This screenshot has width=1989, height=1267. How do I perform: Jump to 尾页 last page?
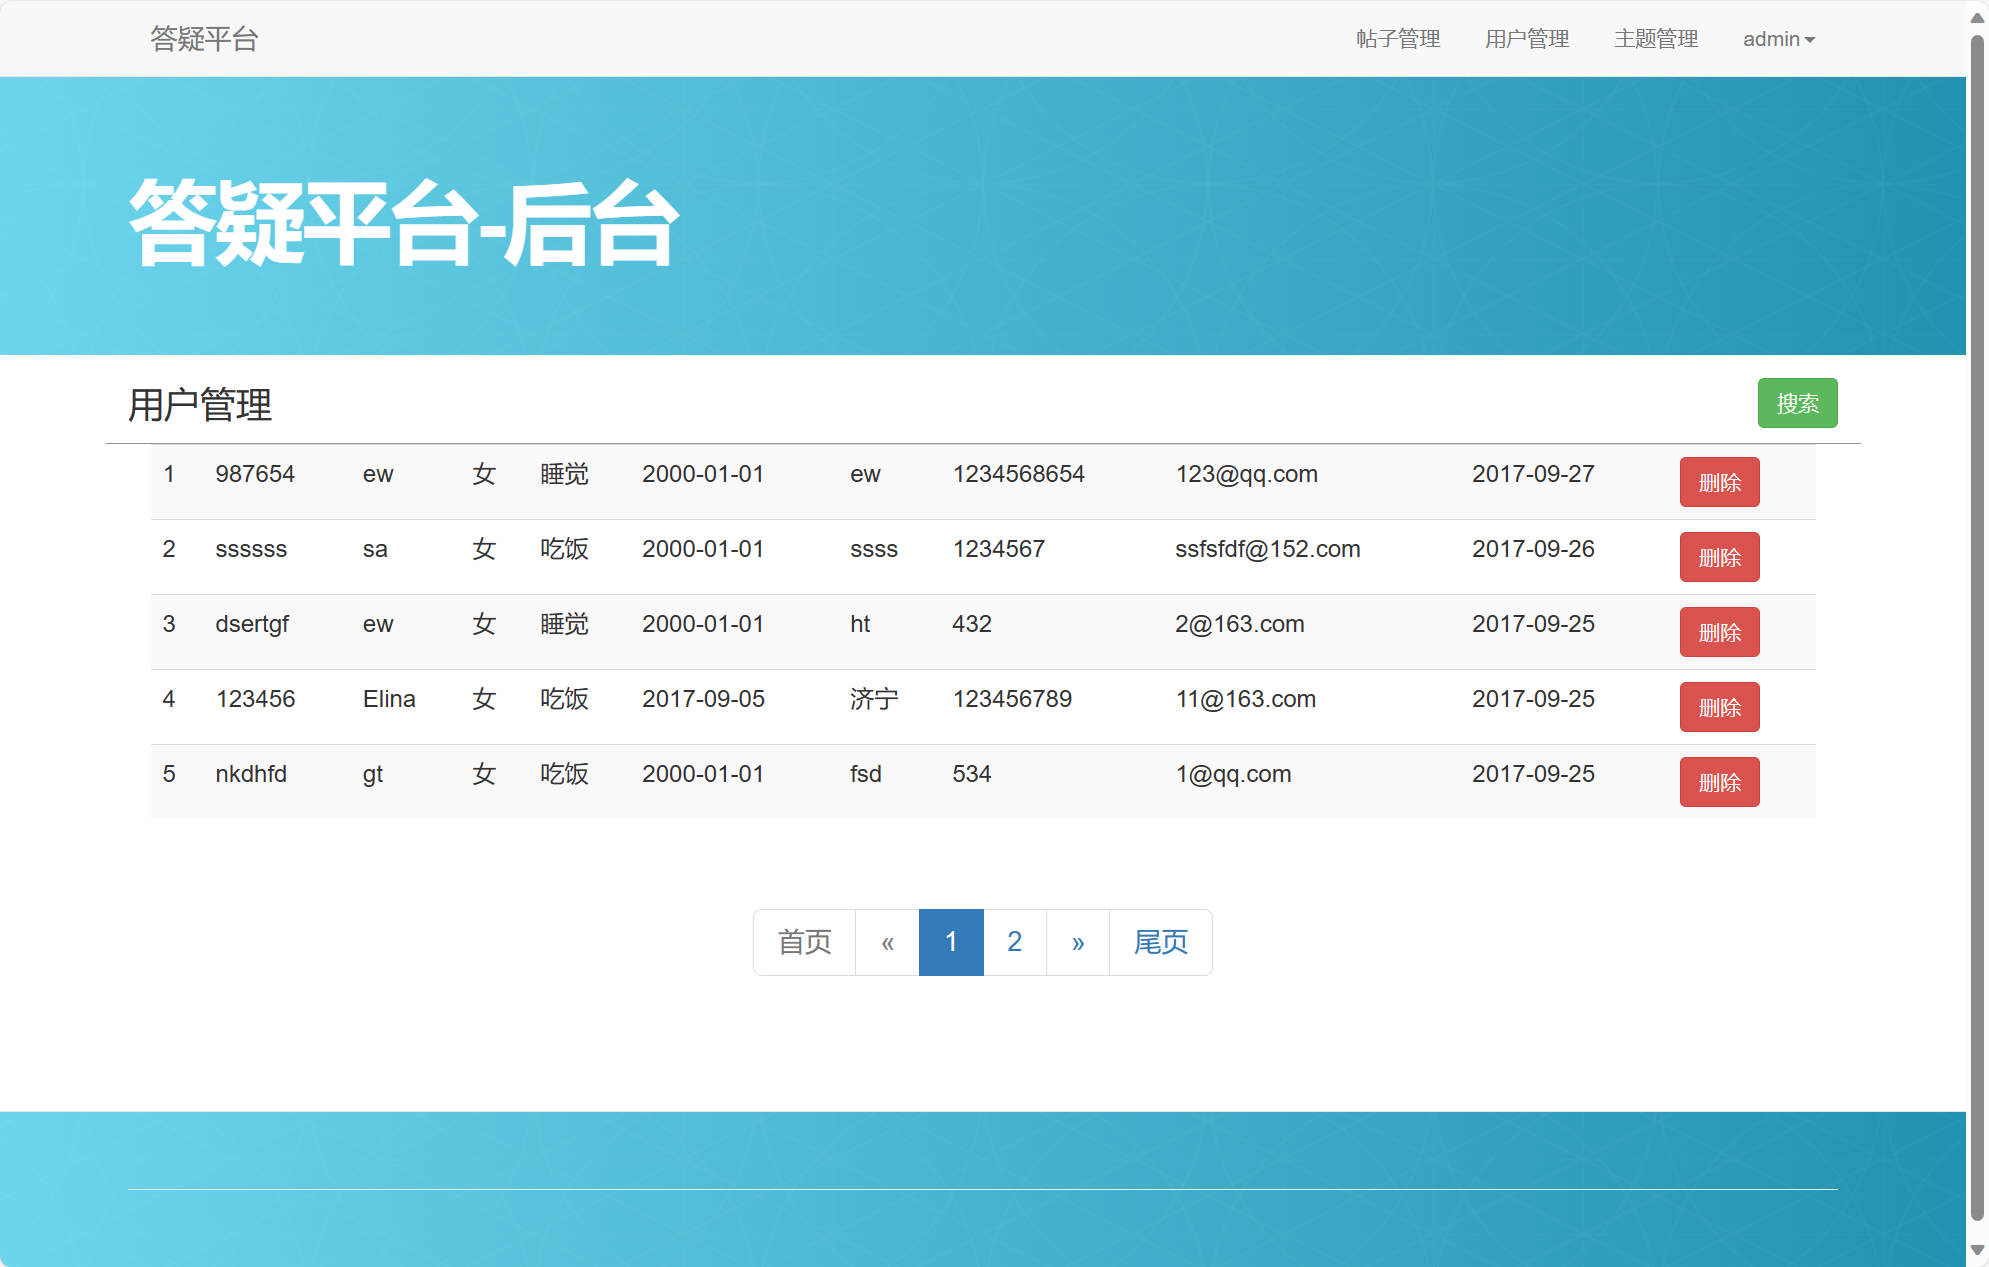click(1160, 941)
